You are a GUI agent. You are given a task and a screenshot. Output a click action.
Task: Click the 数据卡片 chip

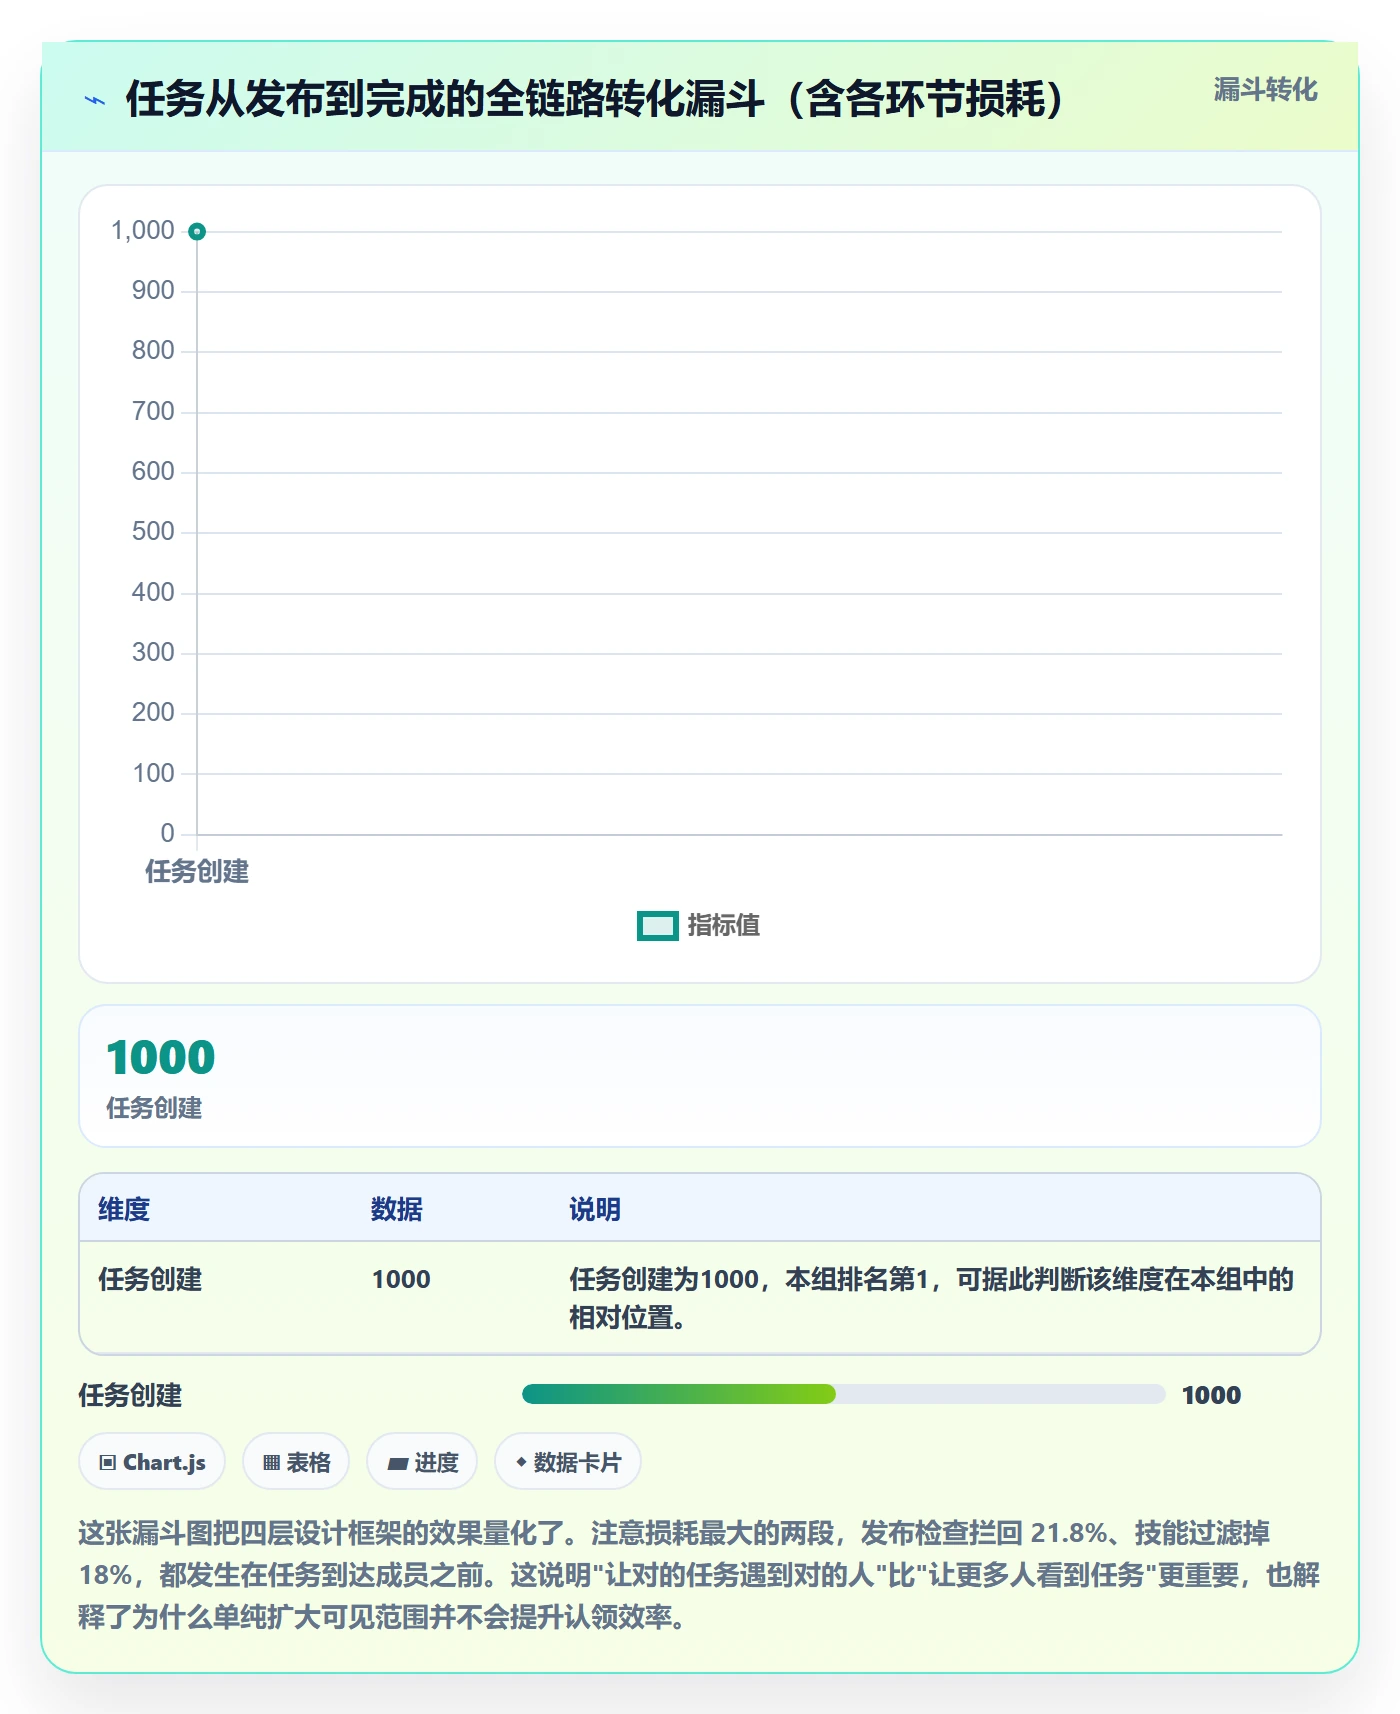pyautogui.click(x=568, y=1462)
